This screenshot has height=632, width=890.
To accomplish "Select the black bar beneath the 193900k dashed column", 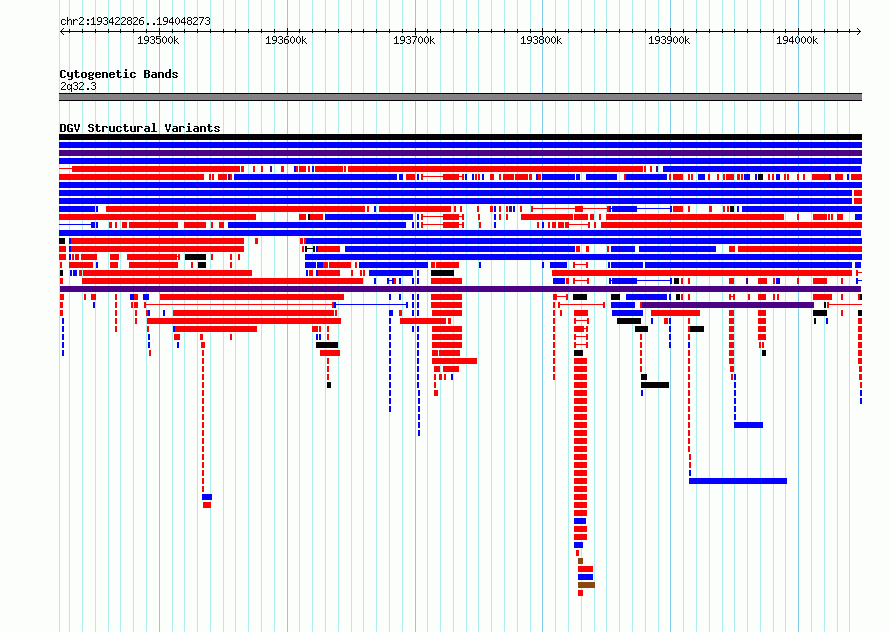I will tap(655, 385).
